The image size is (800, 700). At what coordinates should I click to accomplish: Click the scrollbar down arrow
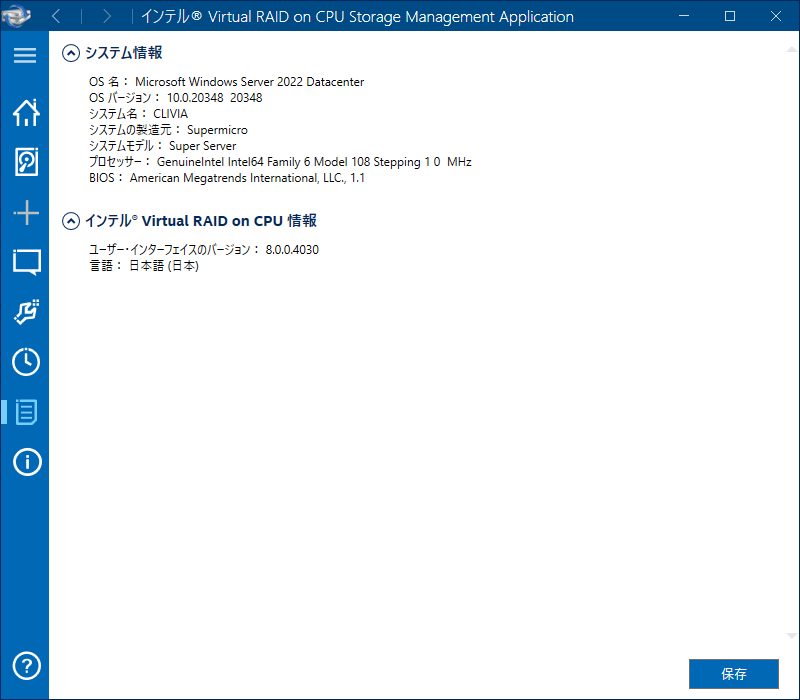click(792, 636)
